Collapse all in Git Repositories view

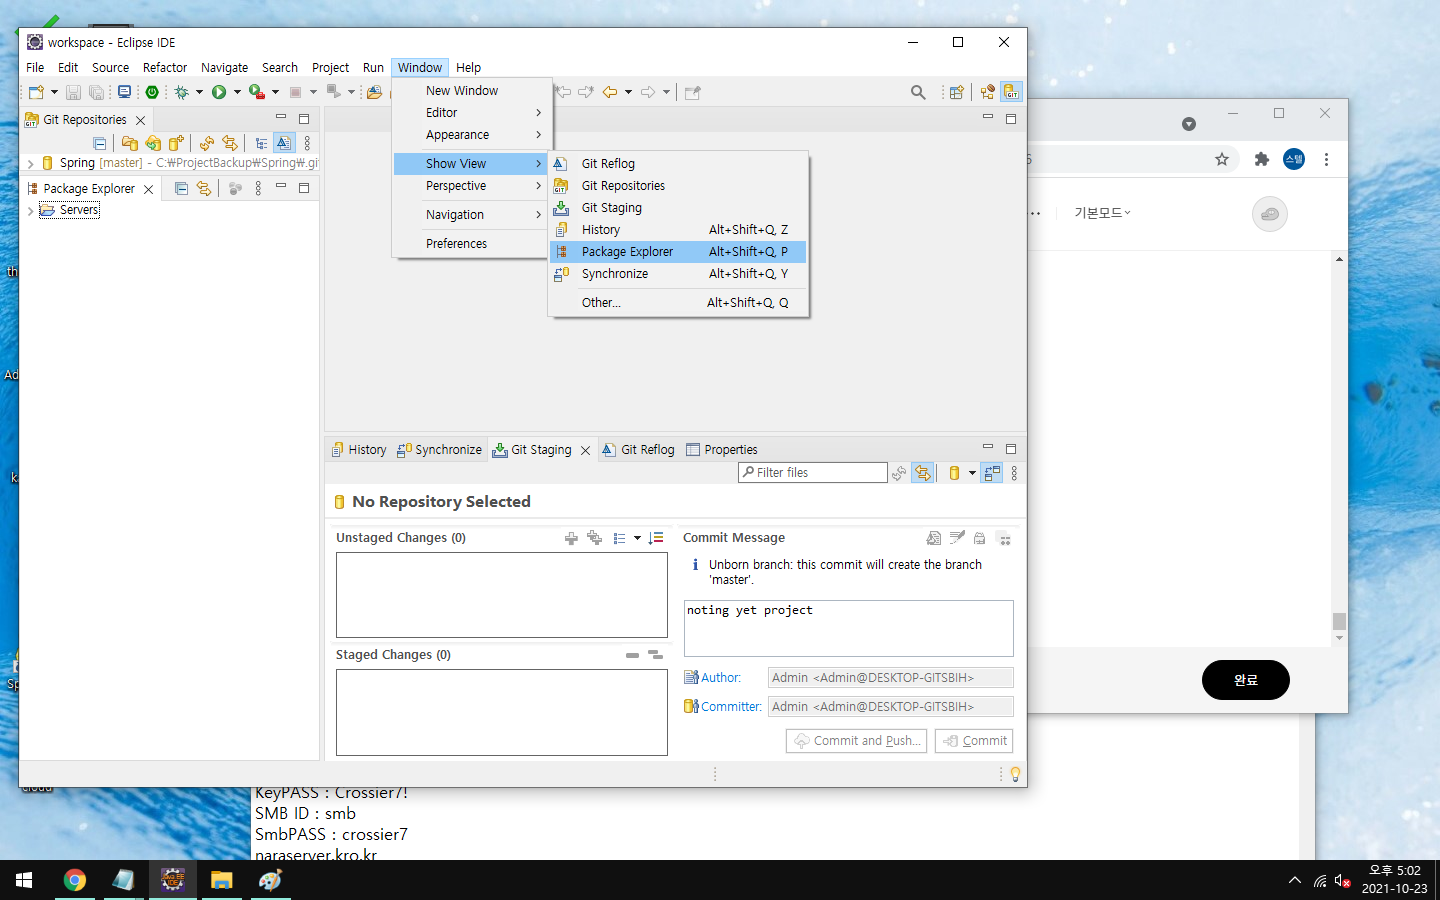point(99,143)
